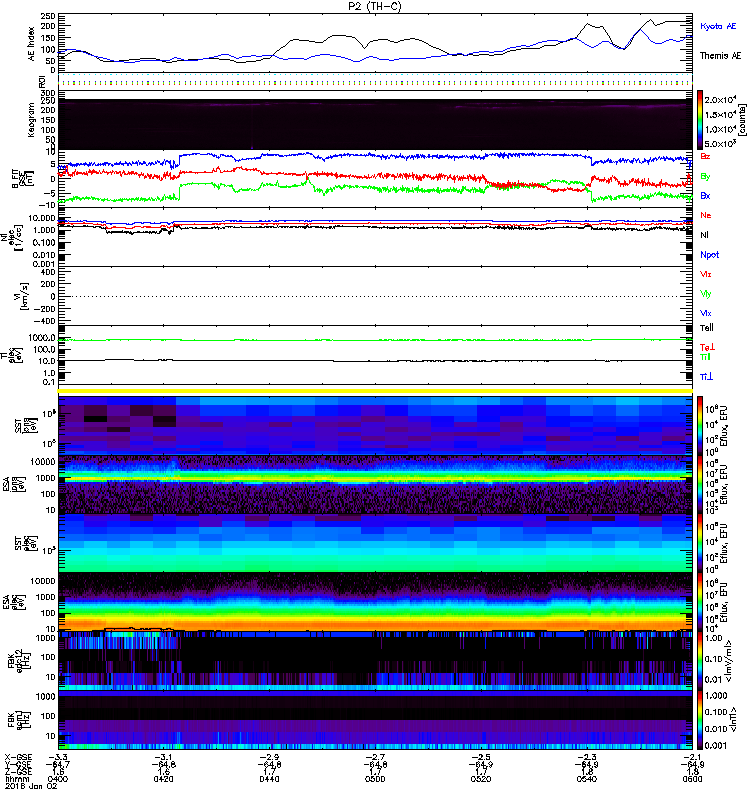Image resolution: width=750 pixels, height=800 pixels.
Task: Select the black Themis AE legend label
Action: (720, 56)
